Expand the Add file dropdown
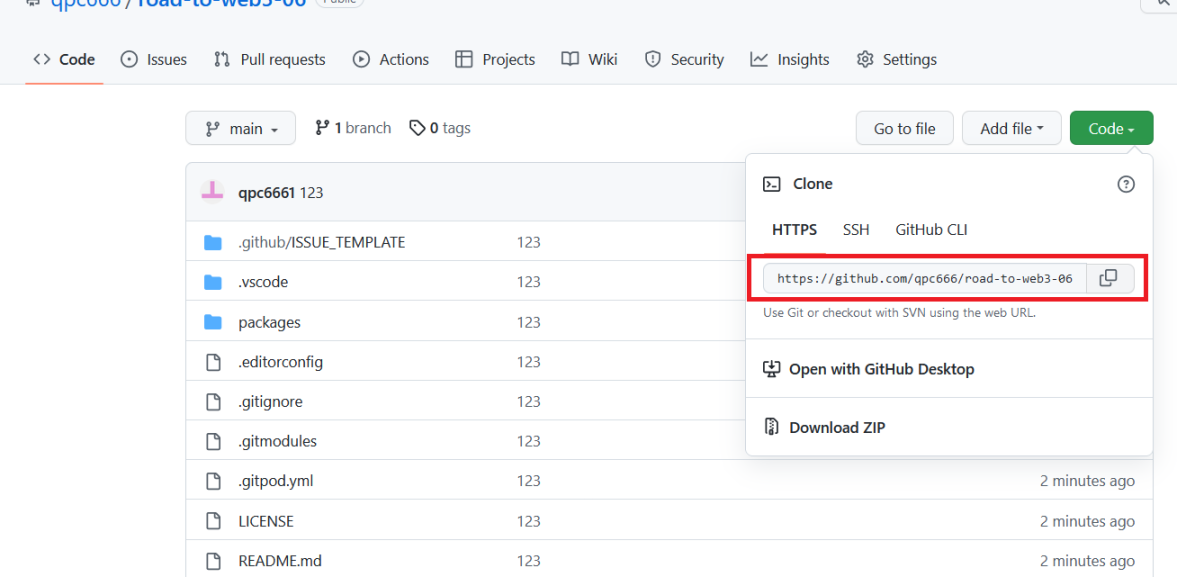 (x=1012, y=128)
